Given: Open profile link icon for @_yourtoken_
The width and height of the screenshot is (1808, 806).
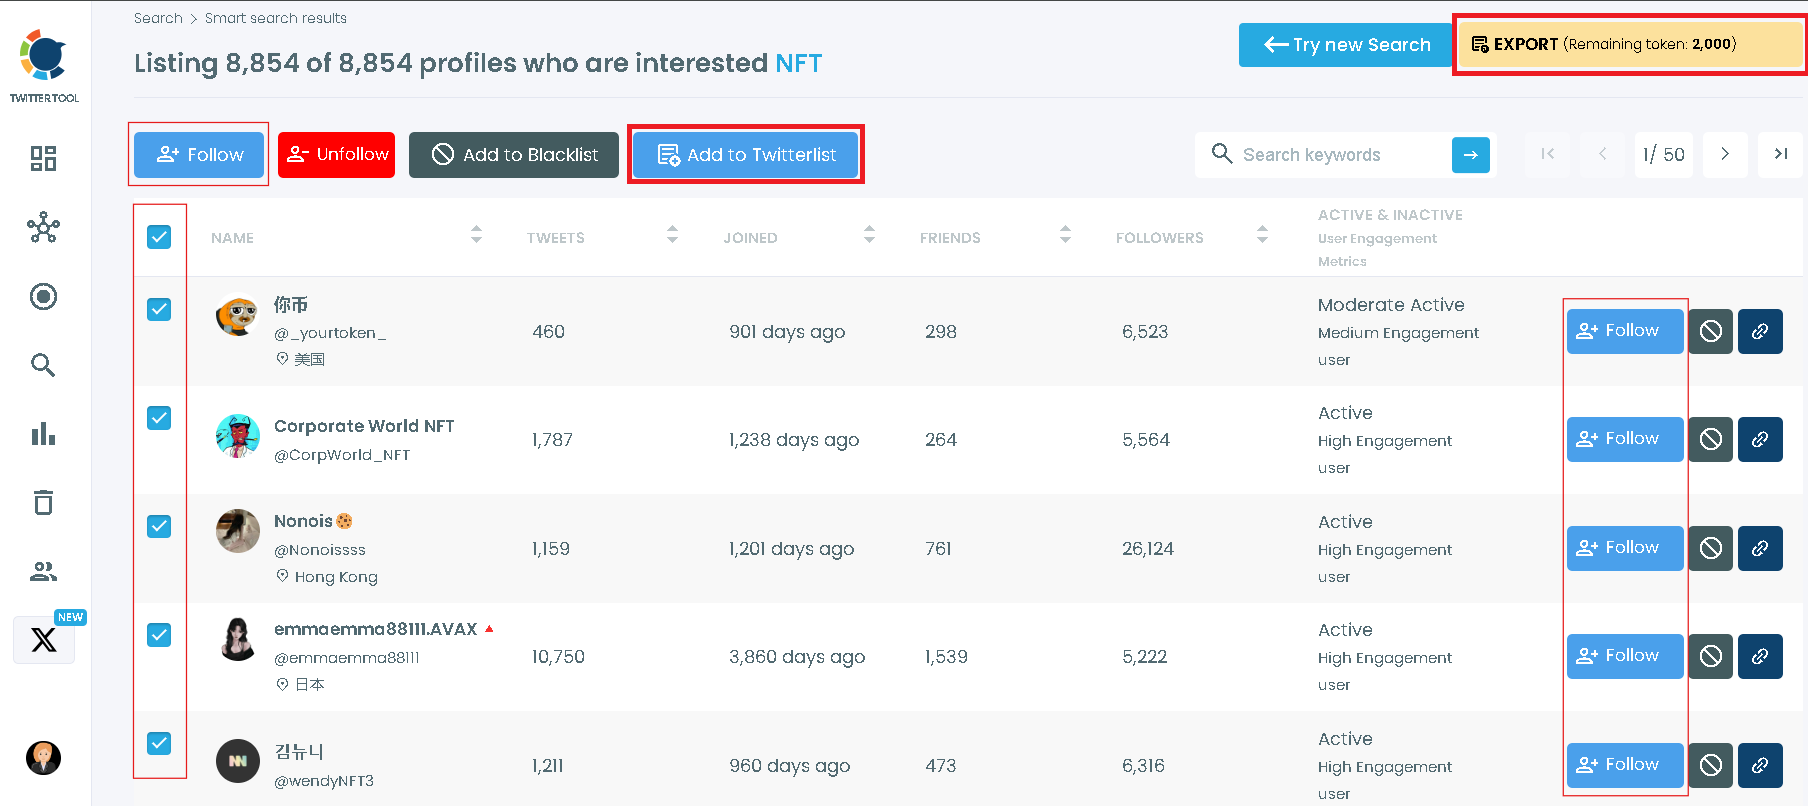Looking at the screenshot, I should click(x=1760, y=331).
